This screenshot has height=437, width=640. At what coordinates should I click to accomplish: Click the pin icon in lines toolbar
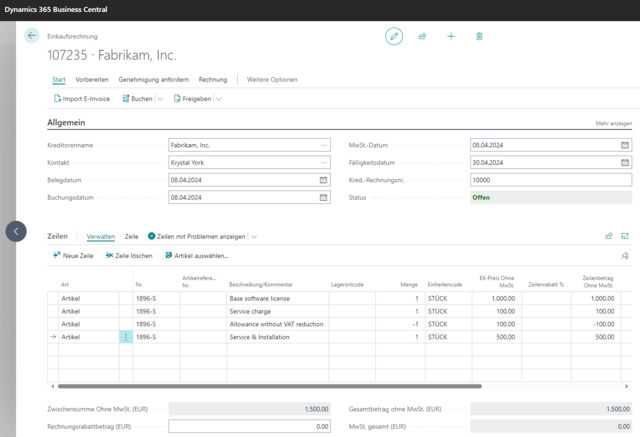(x=625, y=256)
